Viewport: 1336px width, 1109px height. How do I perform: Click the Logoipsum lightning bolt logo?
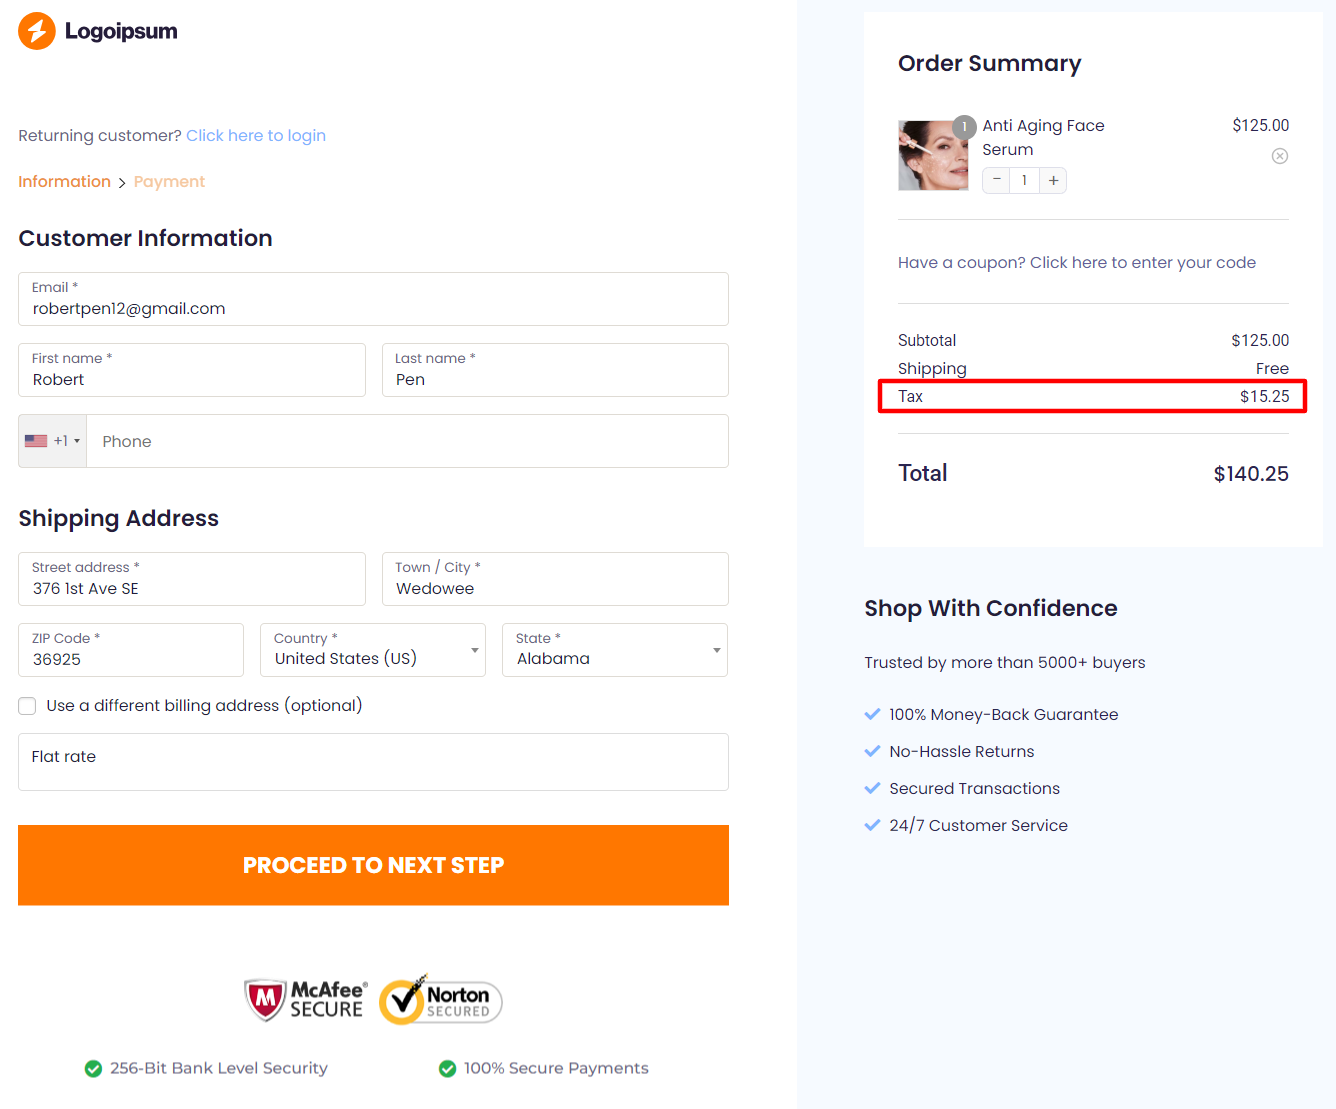(x=36, y=31)
